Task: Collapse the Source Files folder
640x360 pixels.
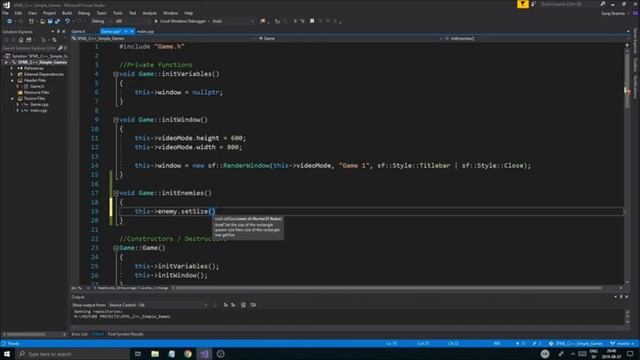Action: click(12, 98)
